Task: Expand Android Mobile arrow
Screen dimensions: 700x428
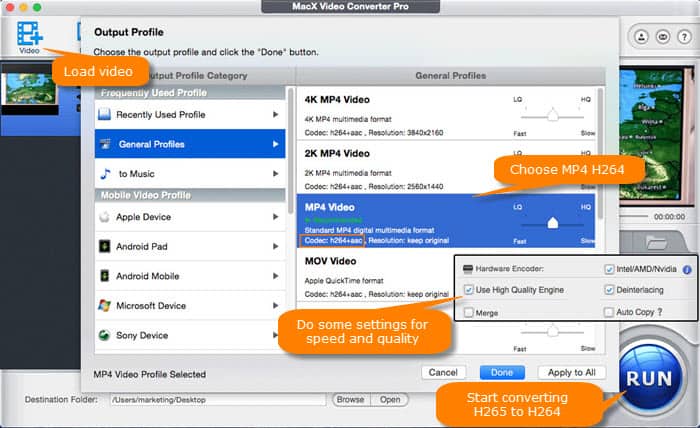Action: 275,276
